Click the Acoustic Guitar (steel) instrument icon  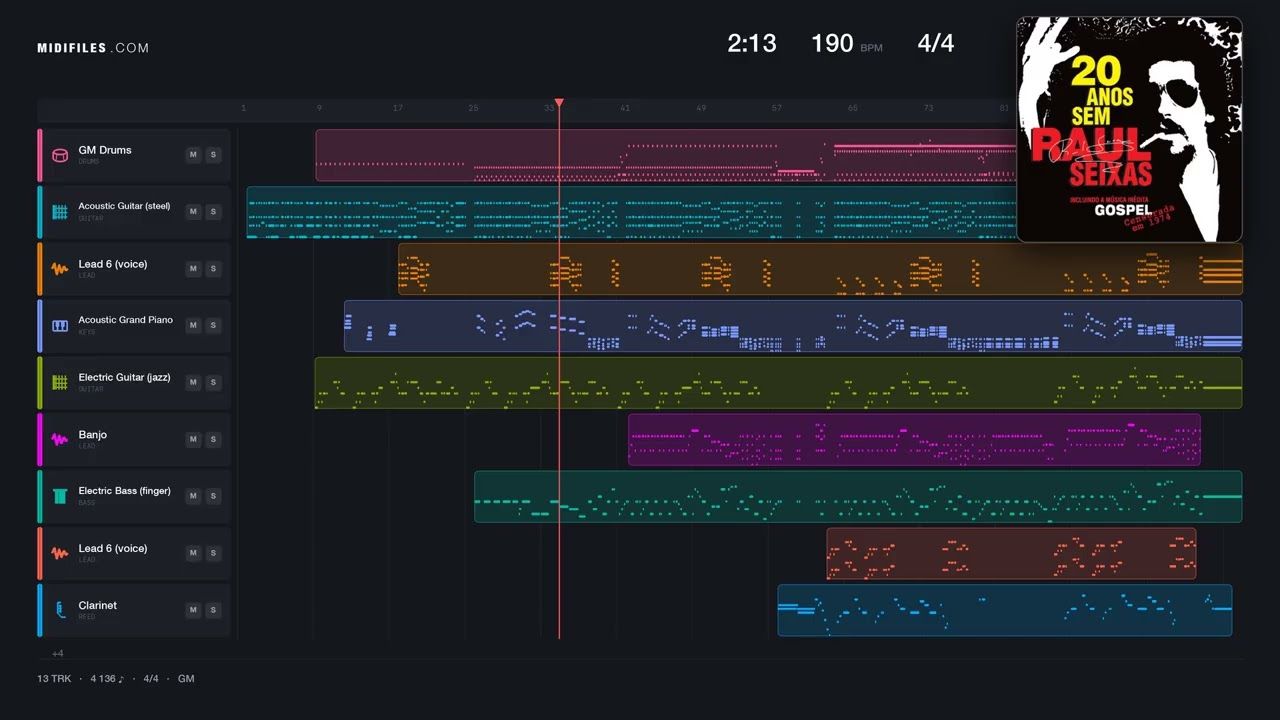60,212
